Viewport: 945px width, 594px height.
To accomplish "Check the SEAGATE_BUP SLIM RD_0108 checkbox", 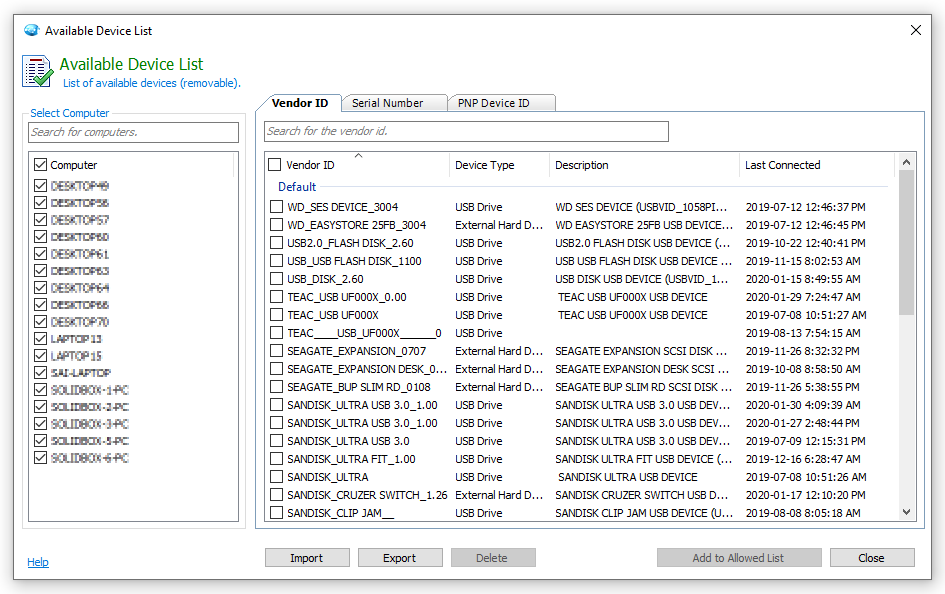I will (x=277, y=387).
